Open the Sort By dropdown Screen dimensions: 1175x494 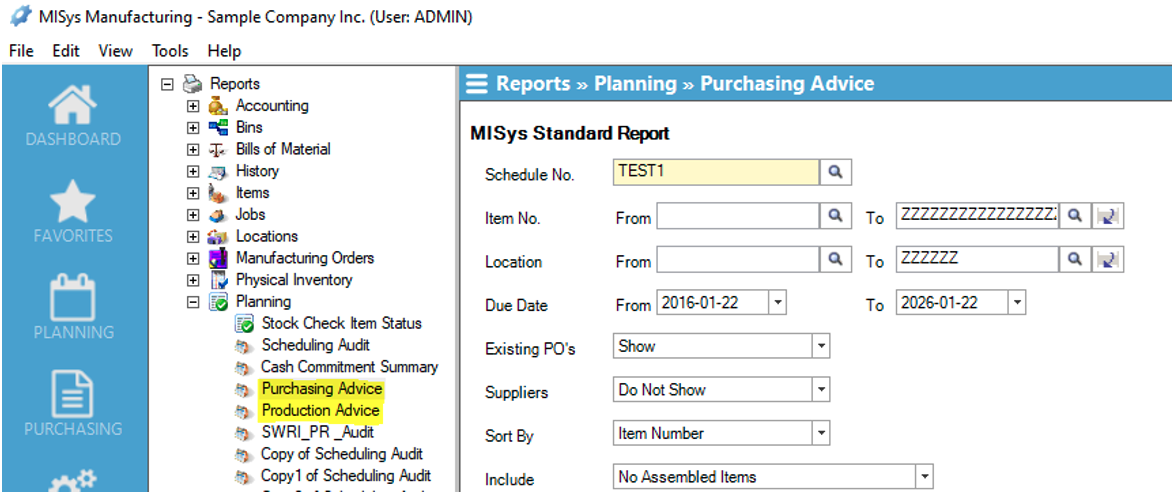point(821,433)
